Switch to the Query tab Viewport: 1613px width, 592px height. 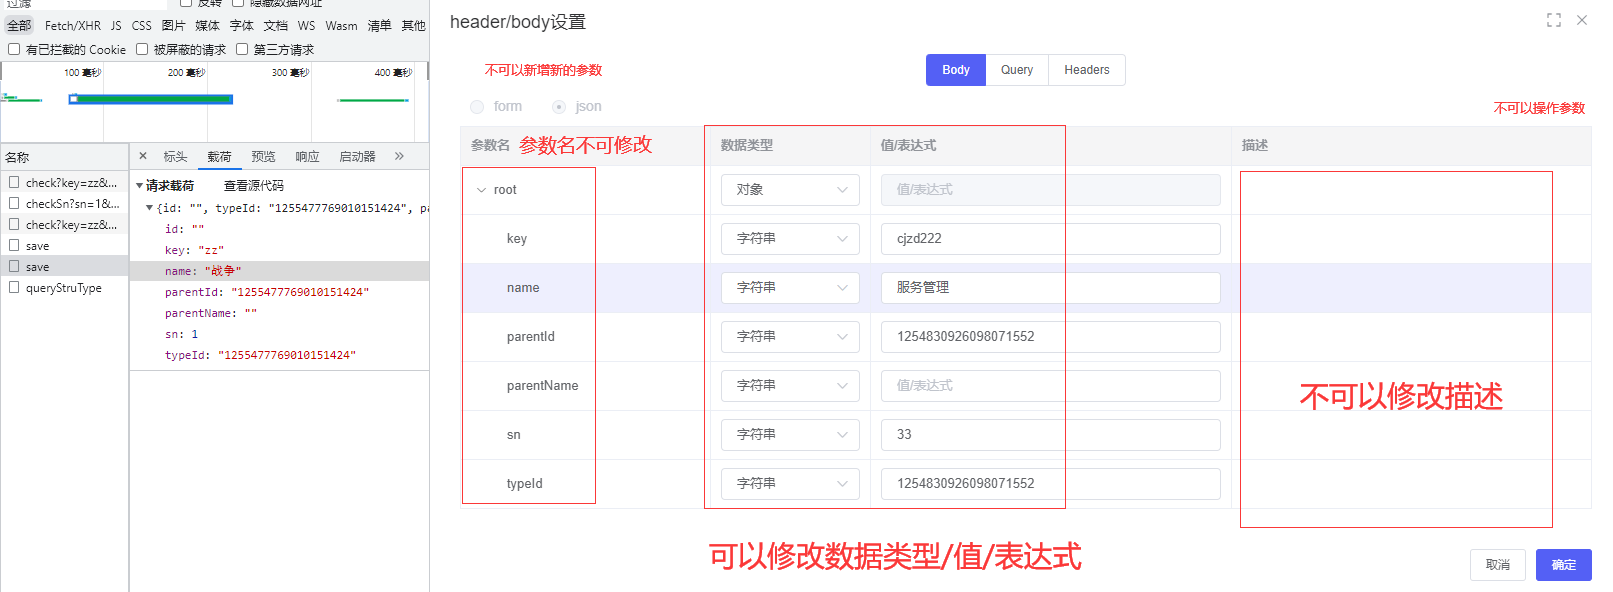pos(1016,70)
